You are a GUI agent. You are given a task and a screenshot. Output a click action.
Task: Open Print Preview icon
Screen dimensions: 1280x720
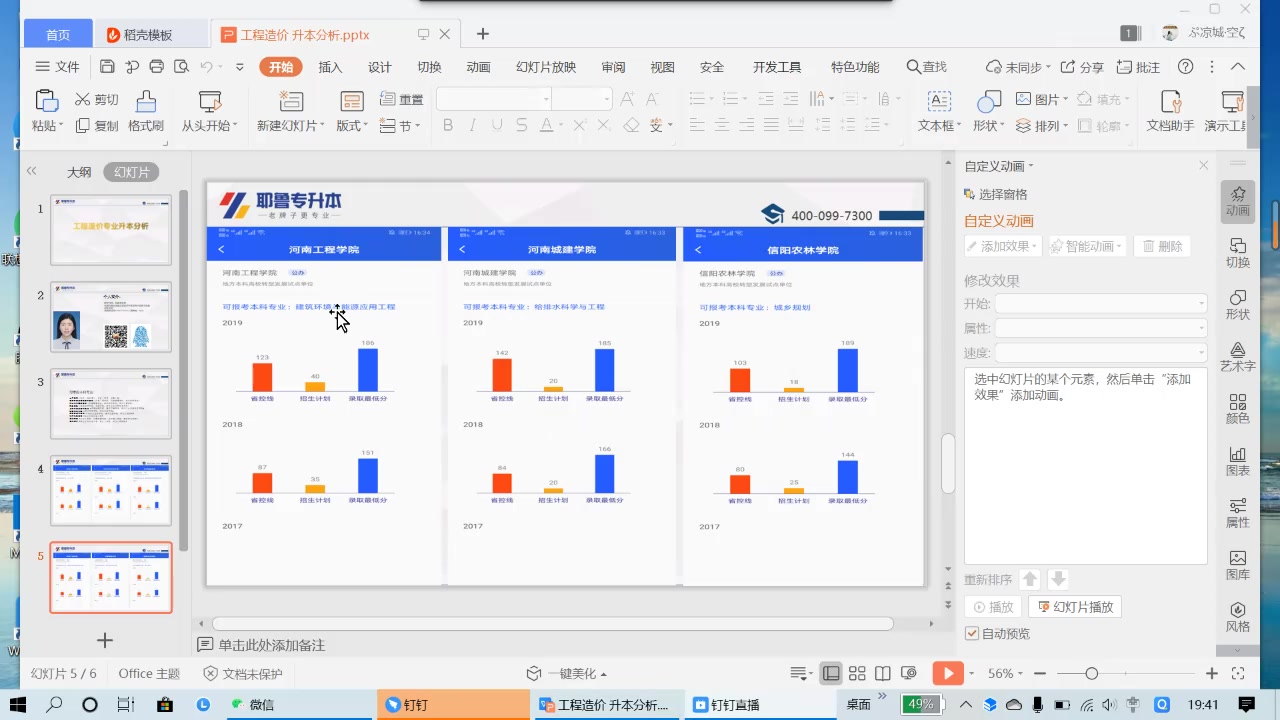tap(181, 67)
